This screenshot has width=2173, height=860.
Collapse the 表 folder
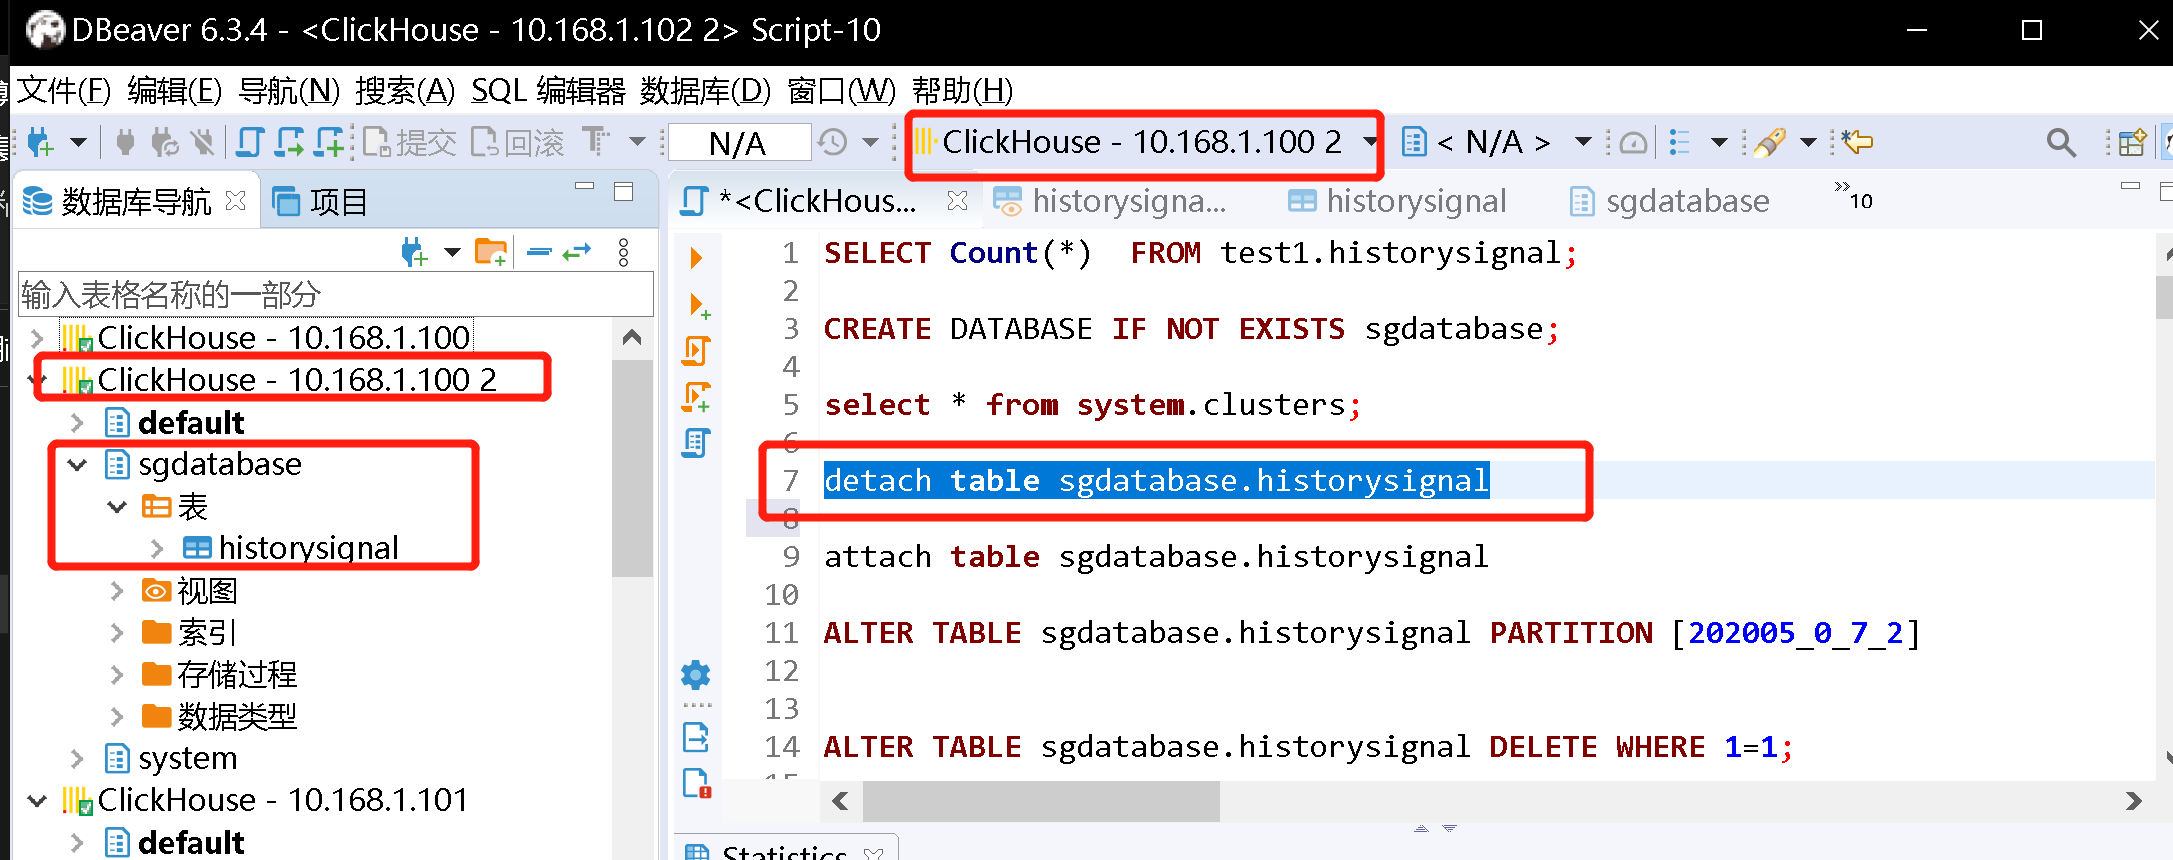pyautogui.click(x=117, y=507)
